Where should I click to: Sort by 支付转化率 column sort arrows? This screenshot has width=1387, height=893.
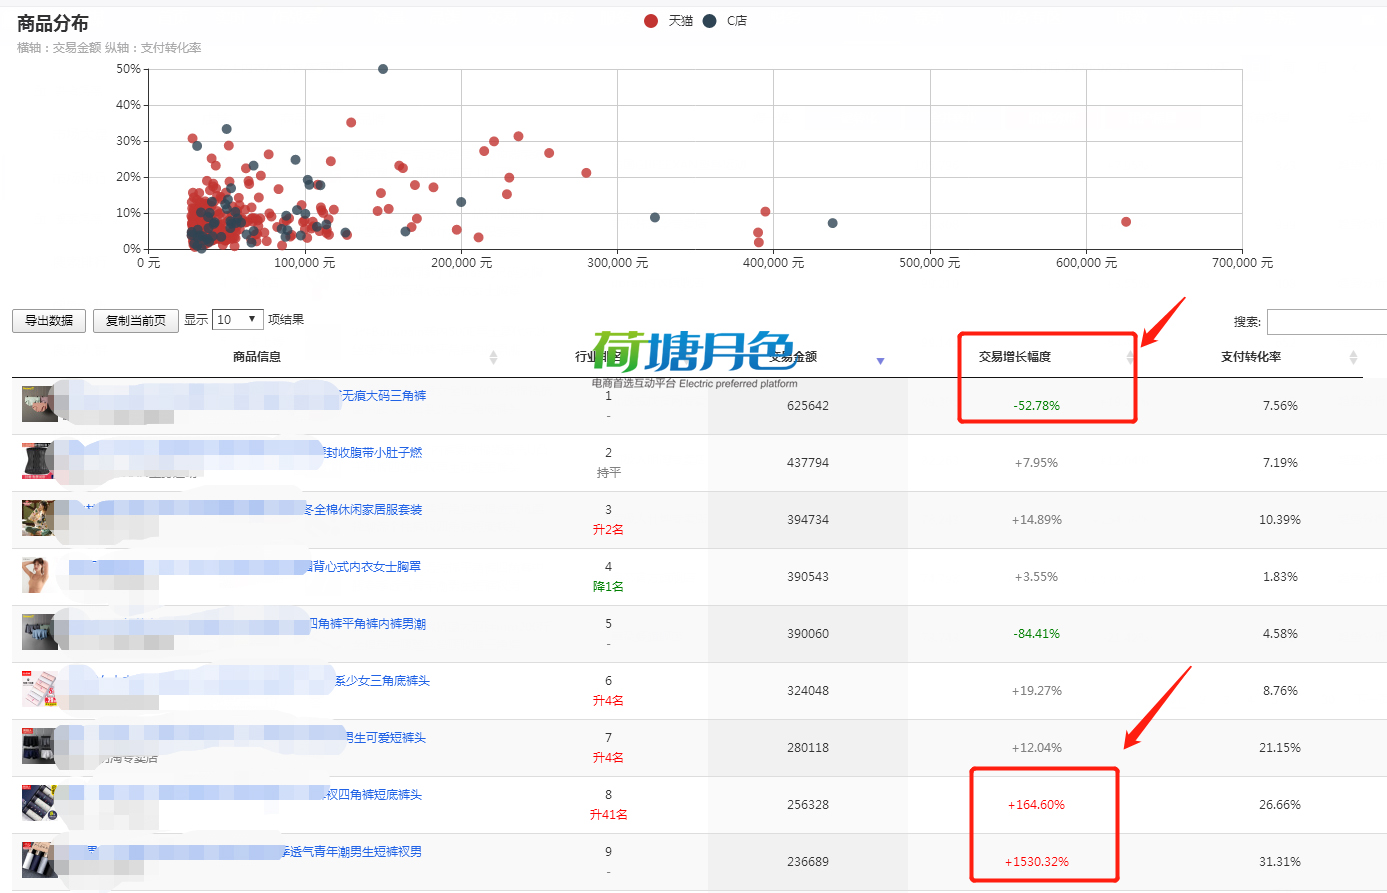(x=1353, y=357)
